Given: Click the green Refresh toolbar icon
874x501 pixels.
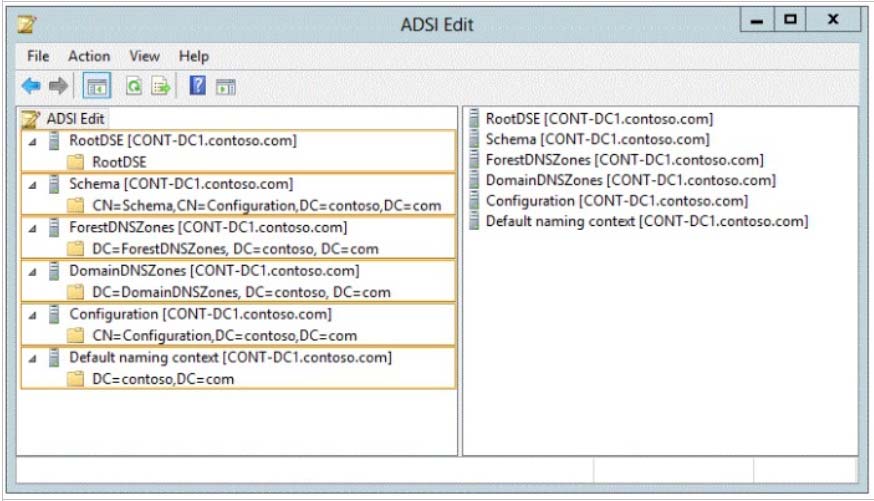Looking at the screenshot, I should (134, 86).
